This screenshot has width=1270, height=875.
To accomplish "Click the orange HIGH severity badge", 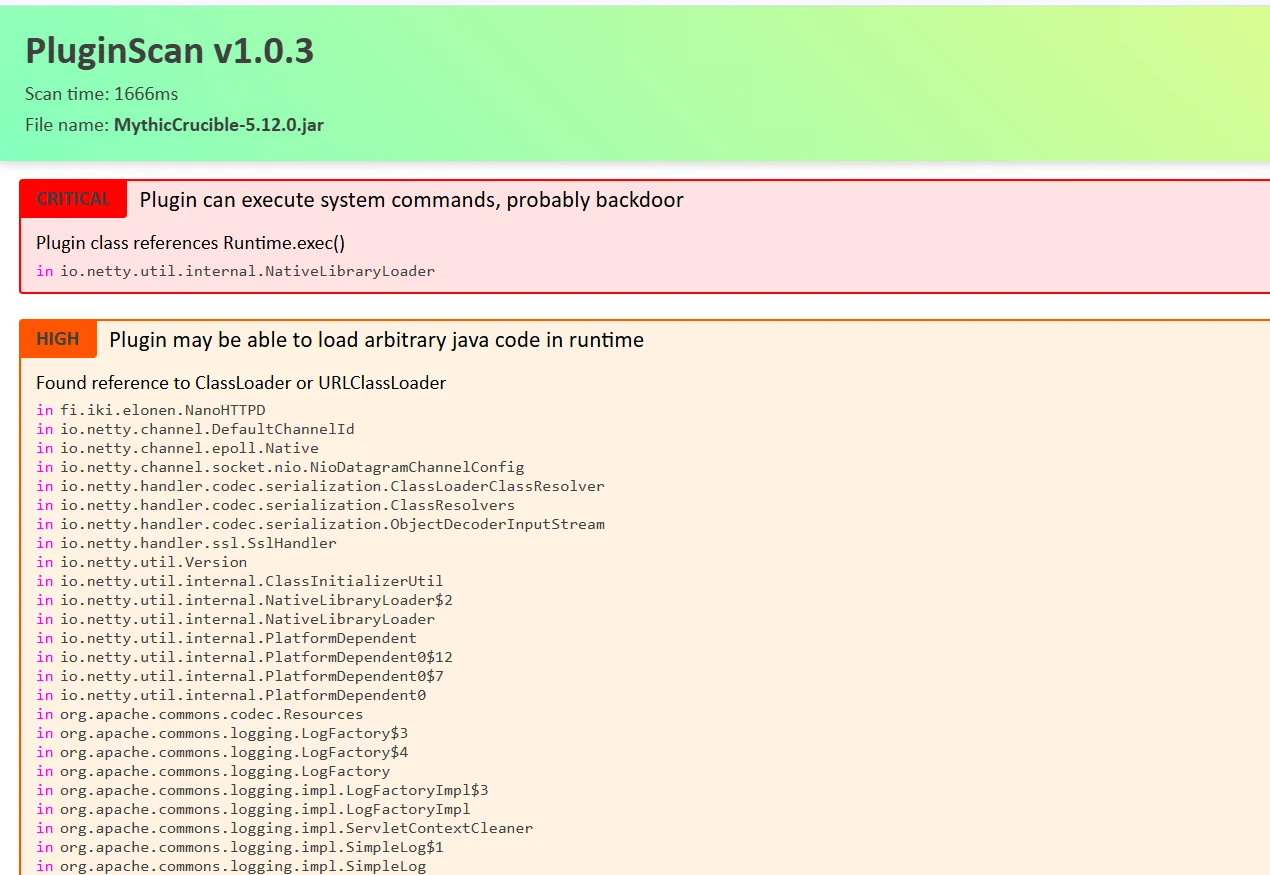I will [58, 339].
